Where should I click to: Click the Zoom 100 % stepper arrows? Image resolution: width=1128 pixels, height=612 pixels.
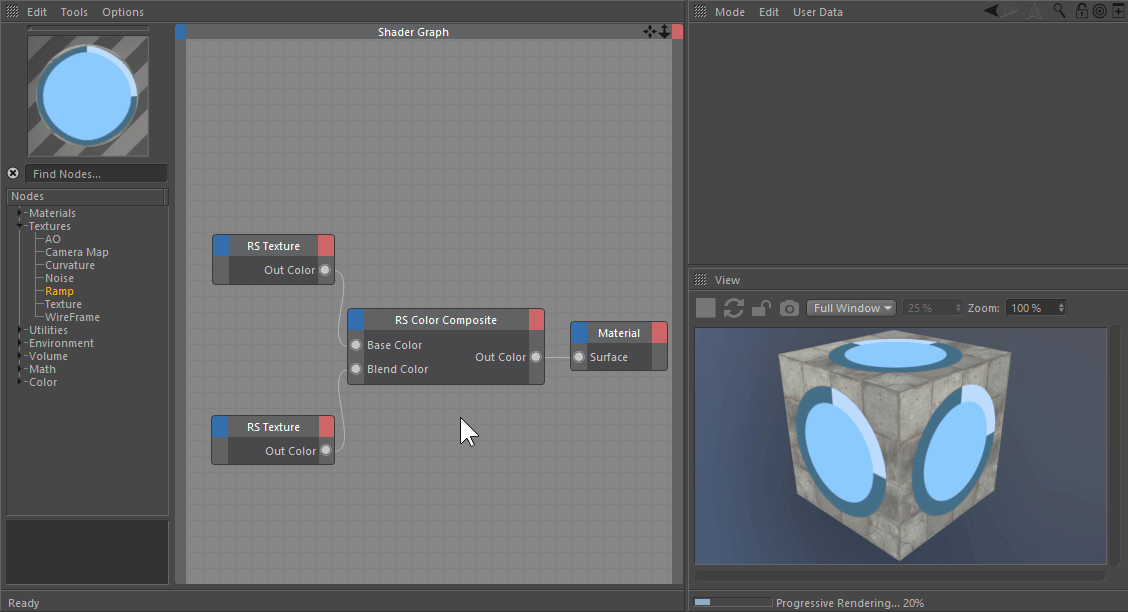coord(1060,308)
